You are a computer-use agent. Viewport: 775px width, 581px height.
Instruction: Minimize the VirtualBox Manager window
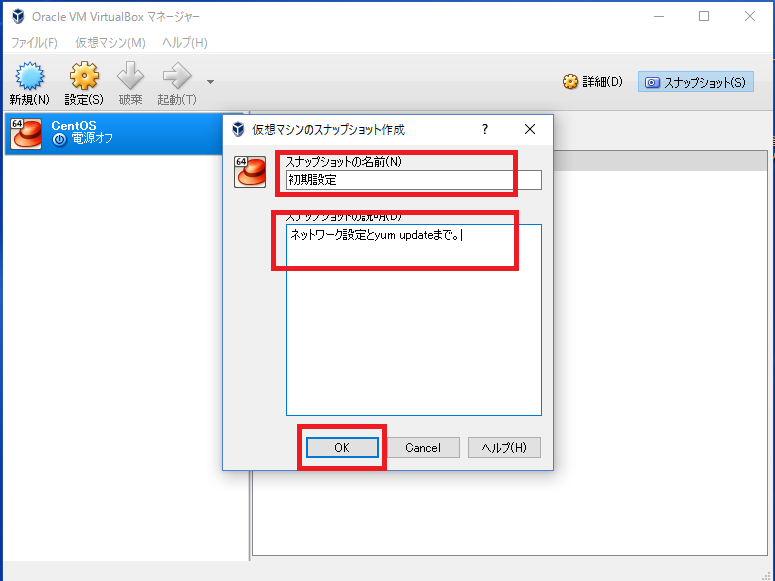659,16
